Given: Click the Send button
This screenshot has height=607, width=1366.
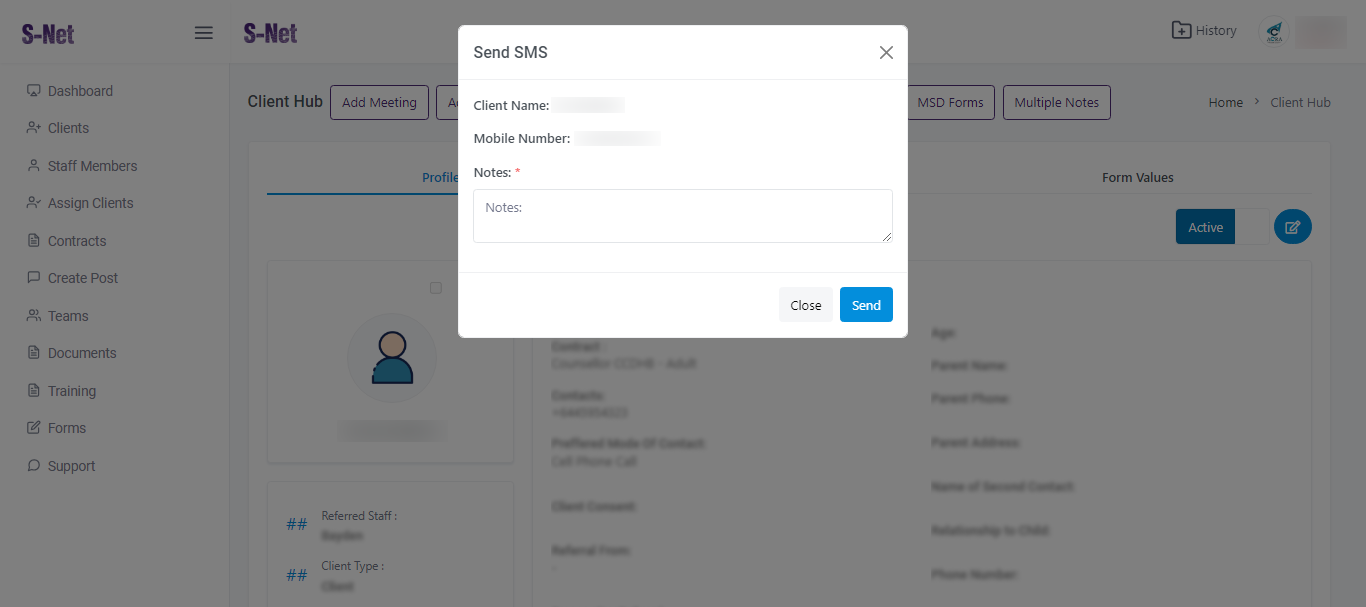Looking at the screenshot, I should click(x=866, y=305).
